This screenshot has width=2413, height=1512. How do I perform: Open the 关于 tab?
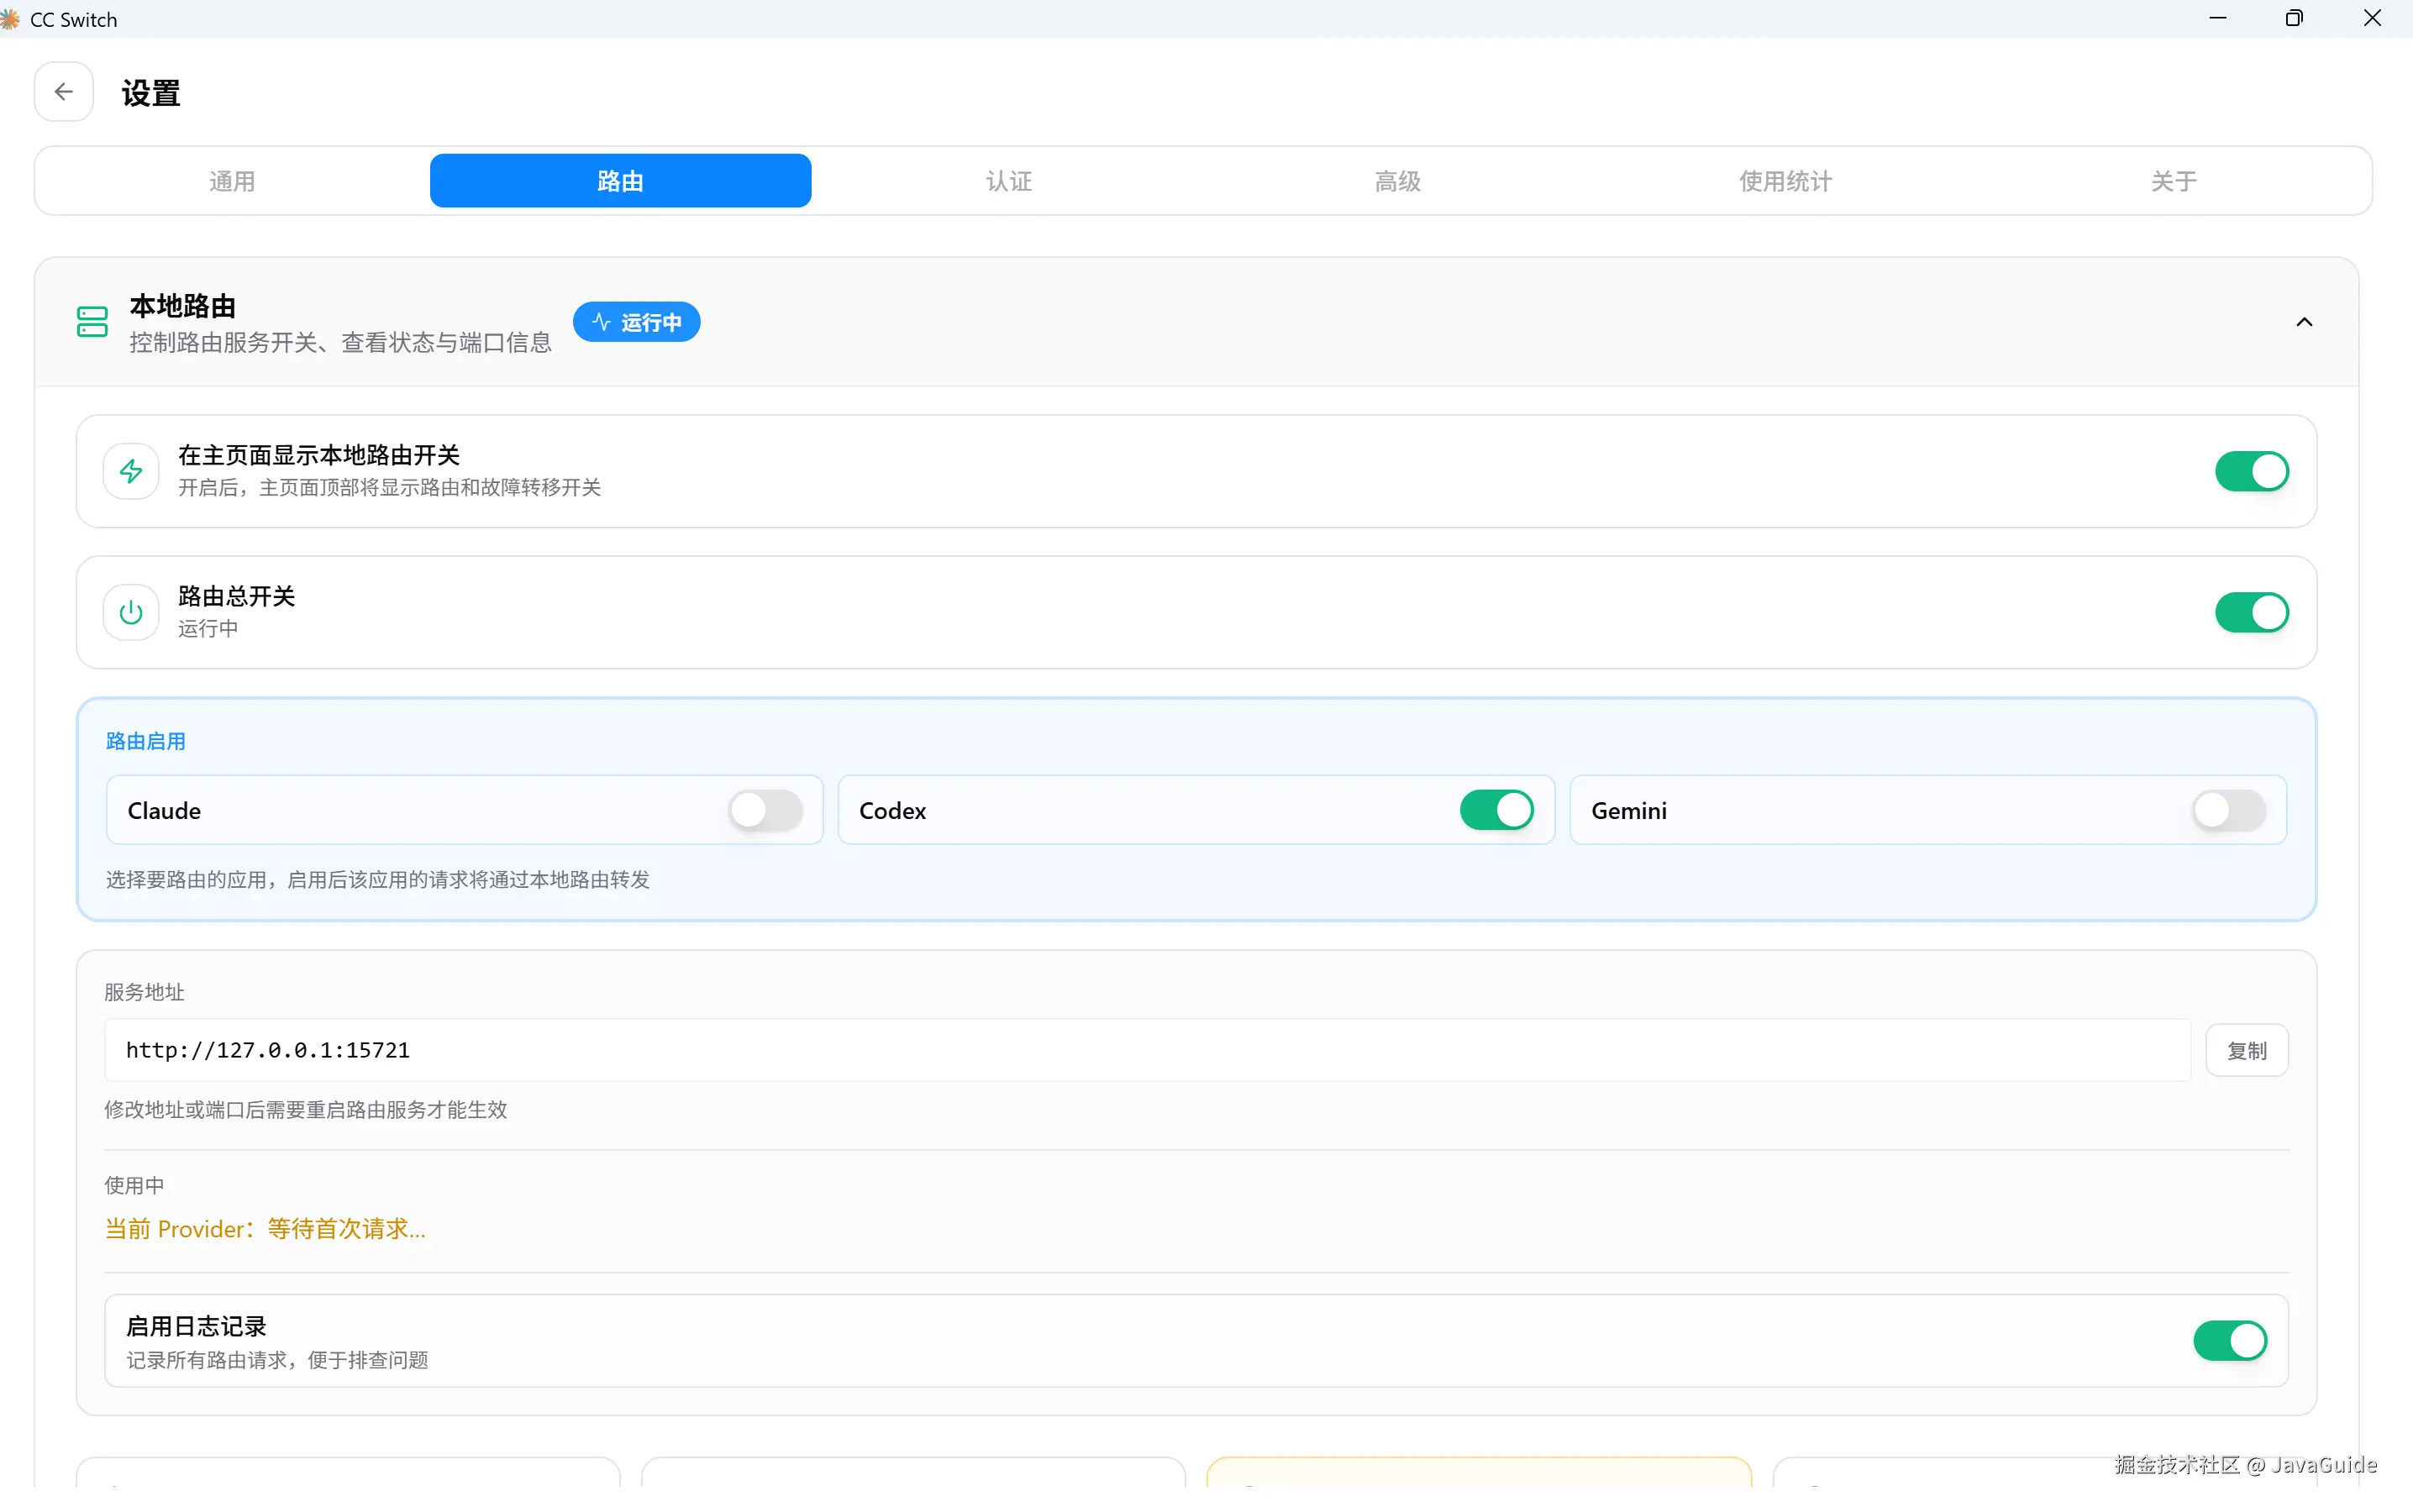[2174, 181]
